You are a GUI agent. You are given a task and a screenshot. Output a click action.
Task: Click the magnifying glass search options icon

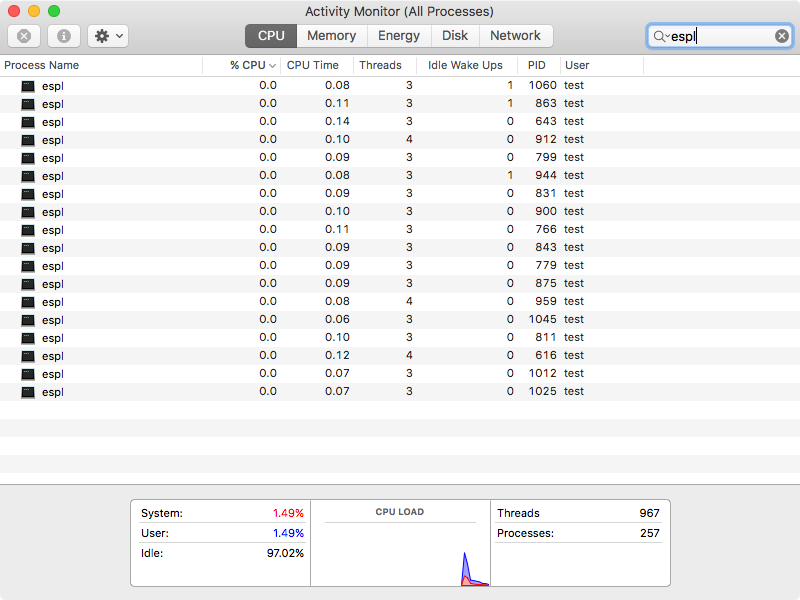(661, 36)
